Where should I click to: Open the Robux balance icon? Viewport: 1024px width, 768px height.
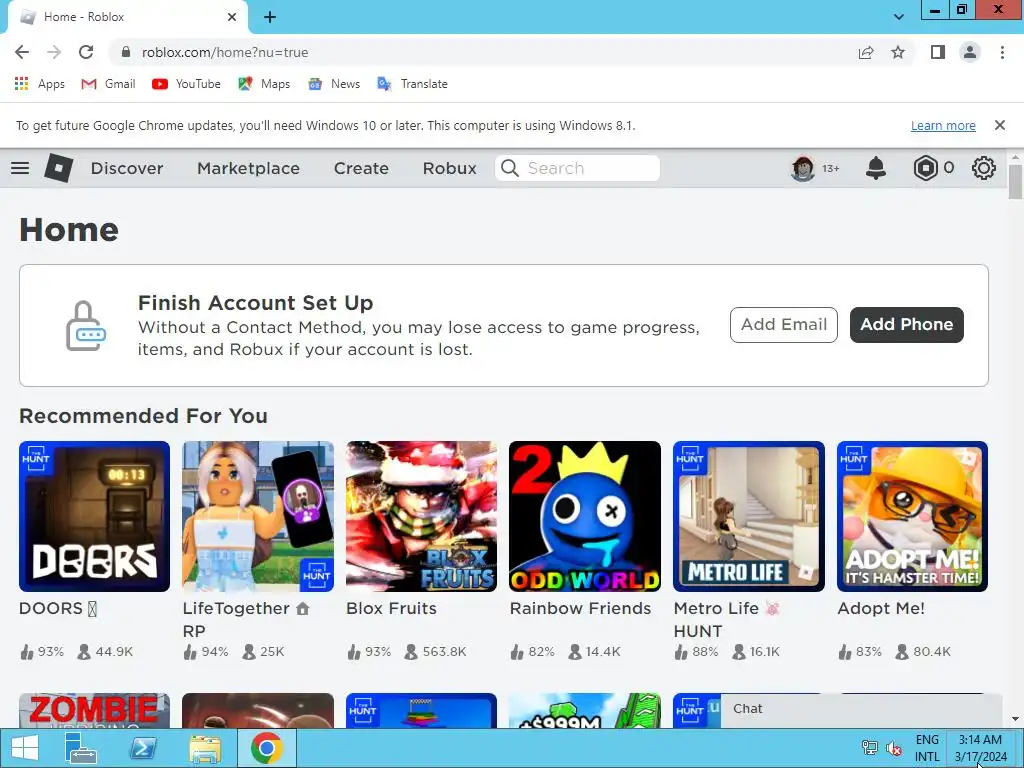925,168
